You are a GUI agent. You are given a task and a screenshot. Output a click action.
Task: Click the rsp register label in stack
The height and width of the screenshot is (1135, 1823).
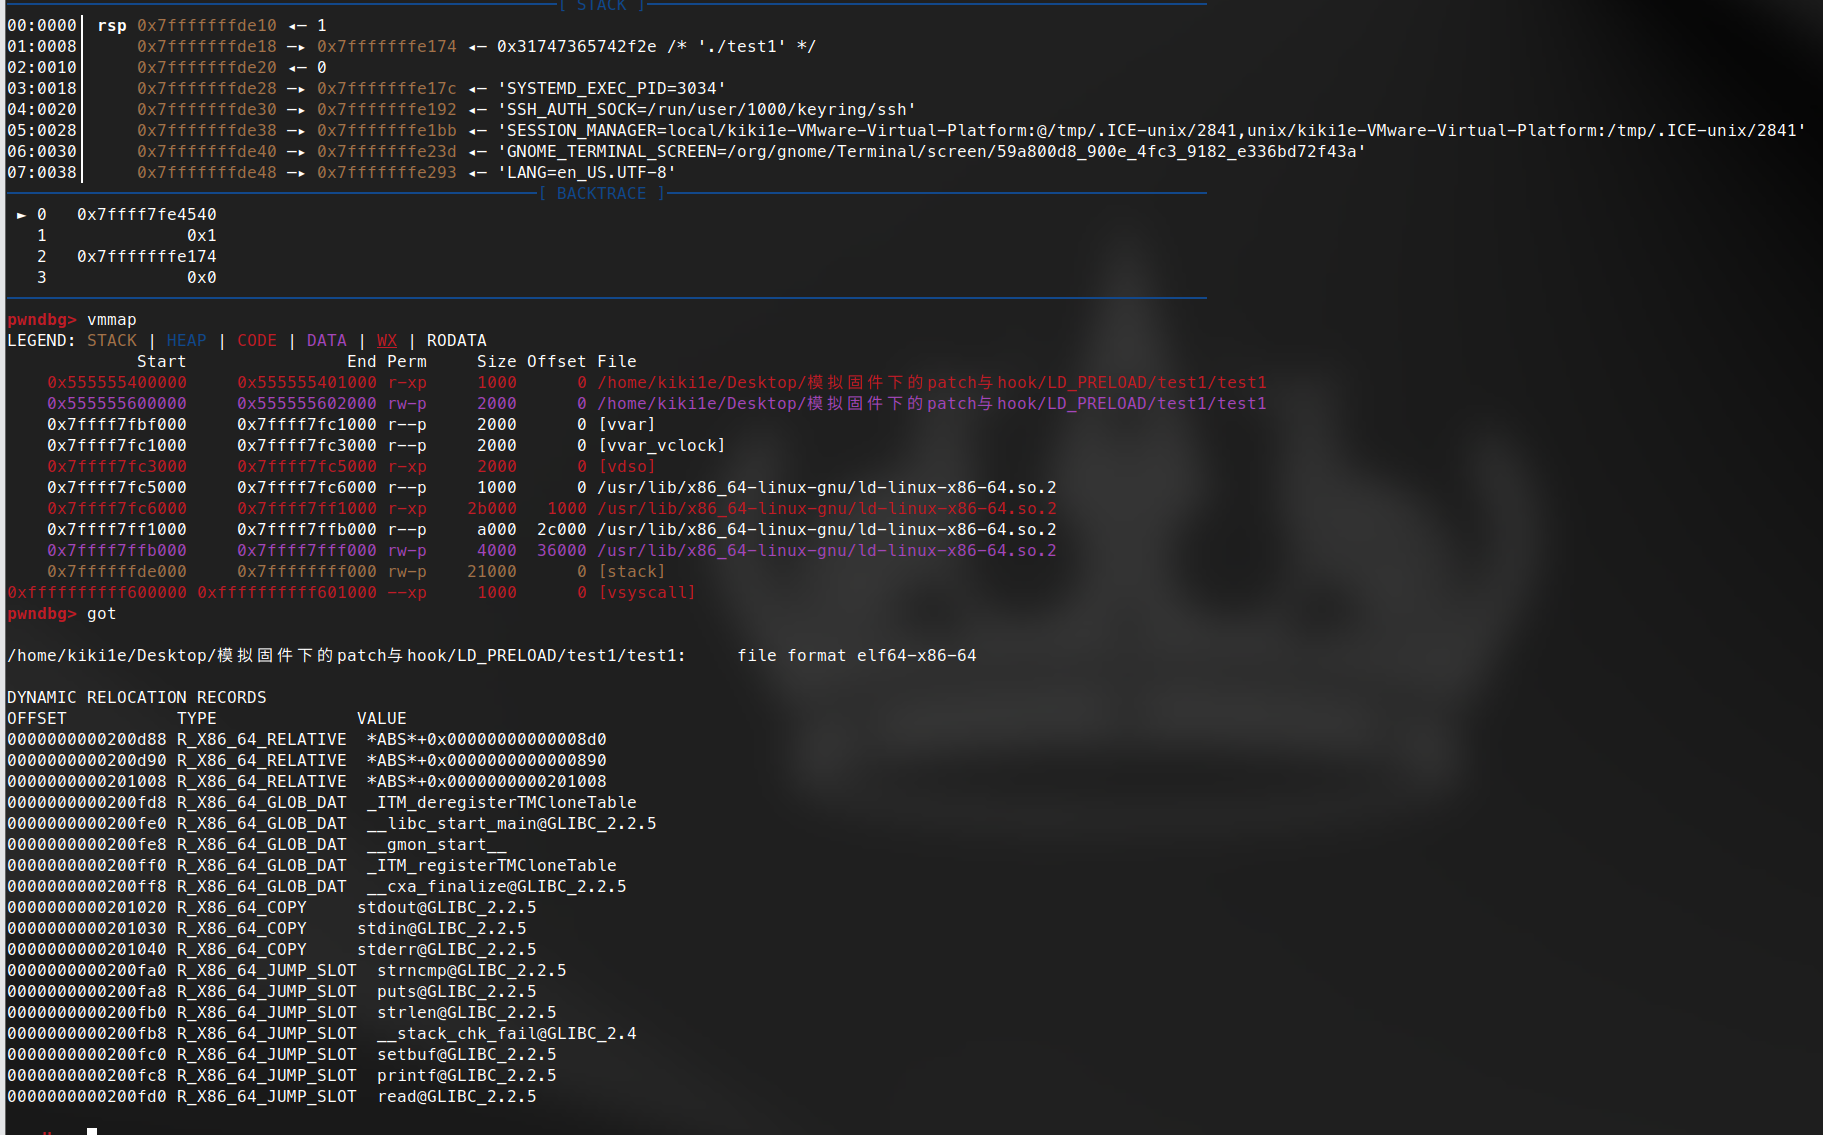(111, 26)
